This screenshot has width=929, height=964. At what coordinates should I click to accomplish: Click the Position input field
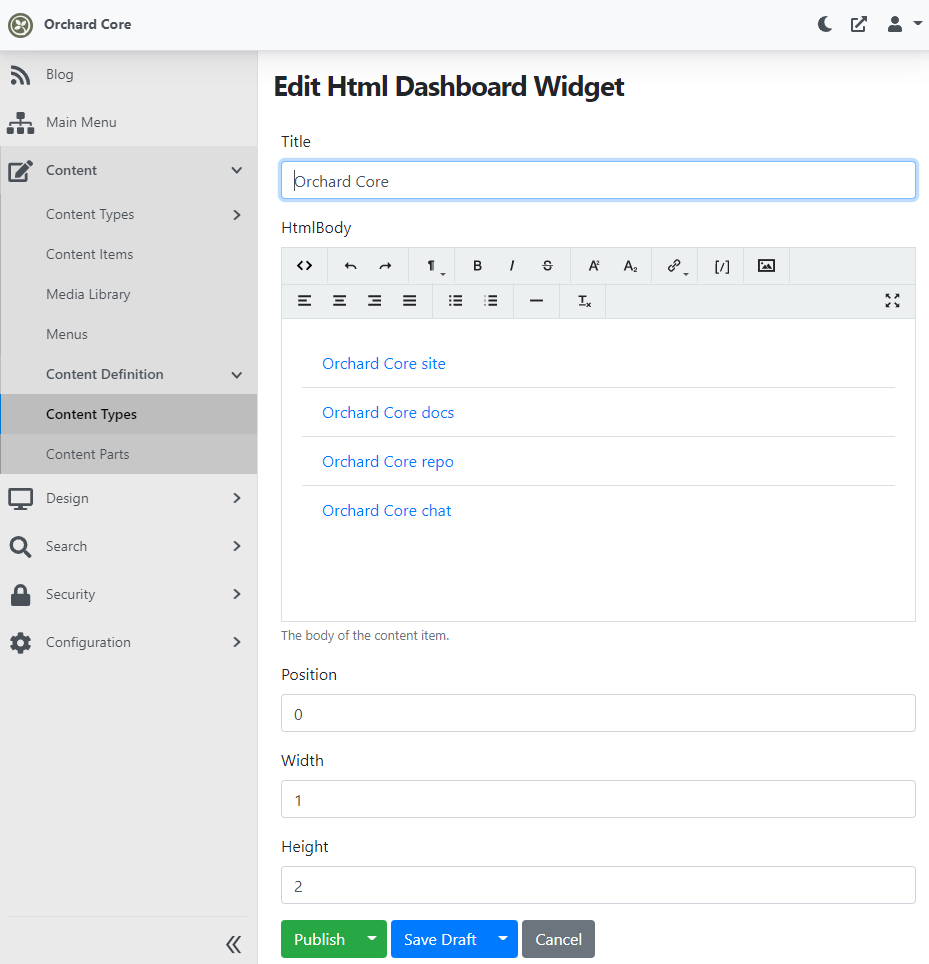point(598,713)
